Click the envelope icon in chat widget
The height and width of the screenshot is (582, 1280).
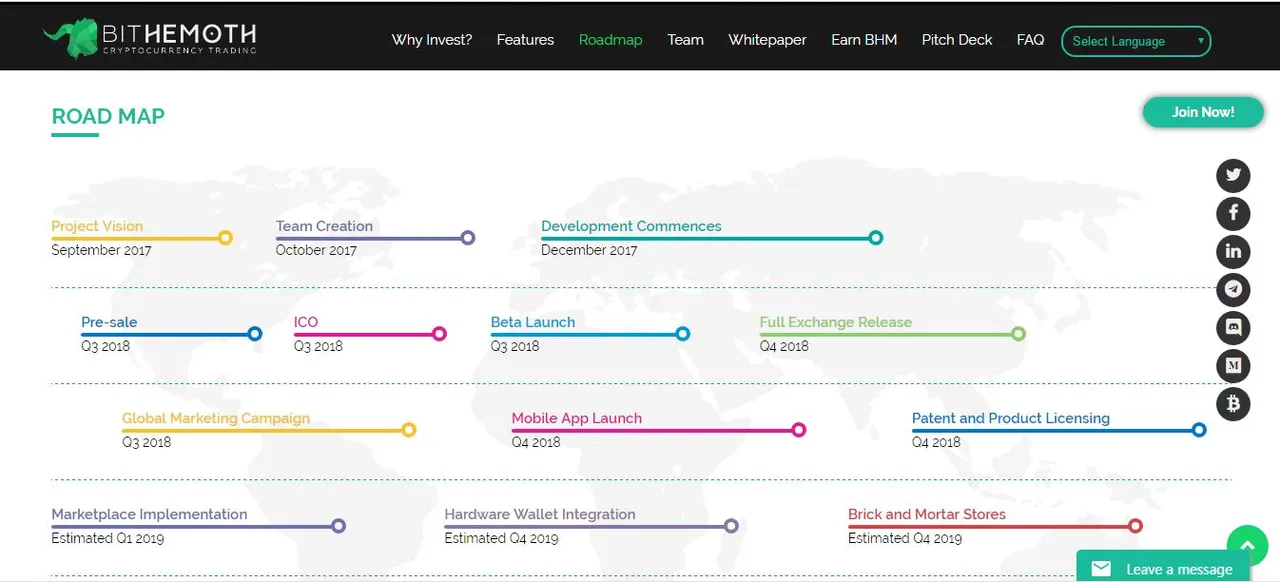click(x=1101, y=569)
